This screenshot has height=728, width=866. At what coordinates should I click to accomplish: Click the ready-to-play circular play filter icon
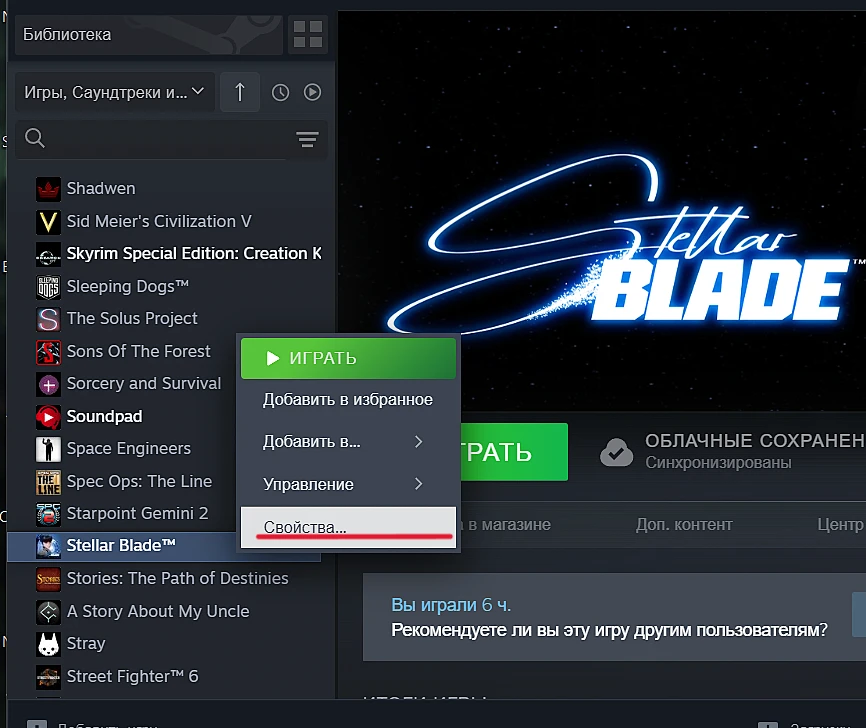tap(312, 91)
